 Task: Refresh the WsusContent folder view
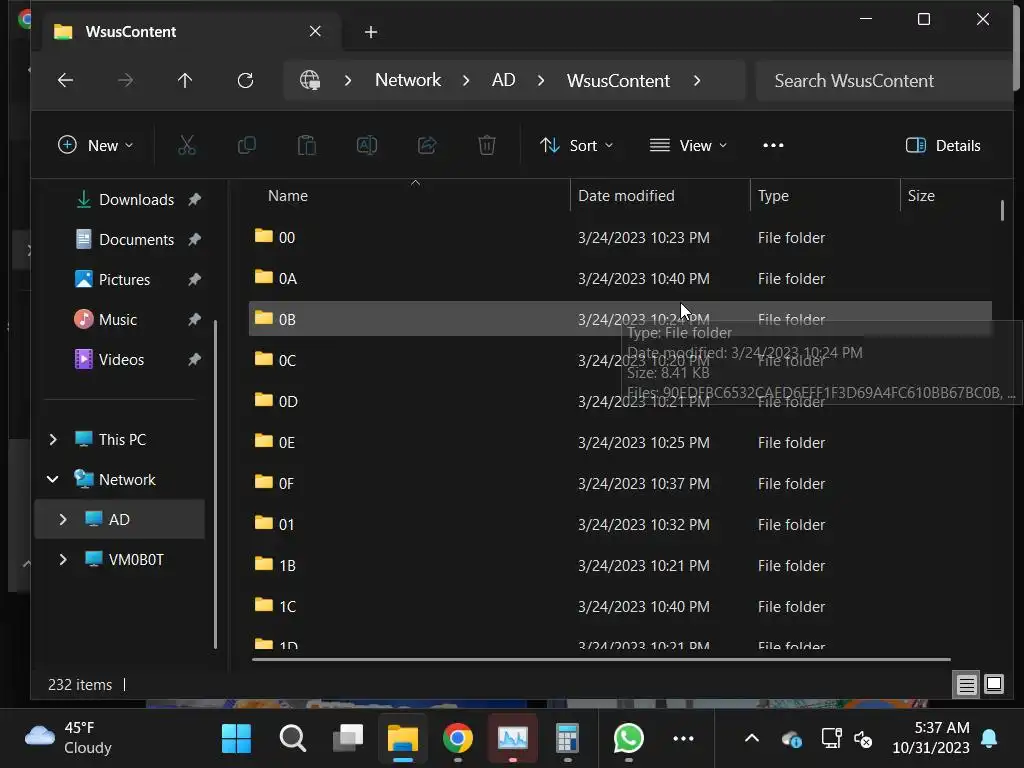[246, 80]
